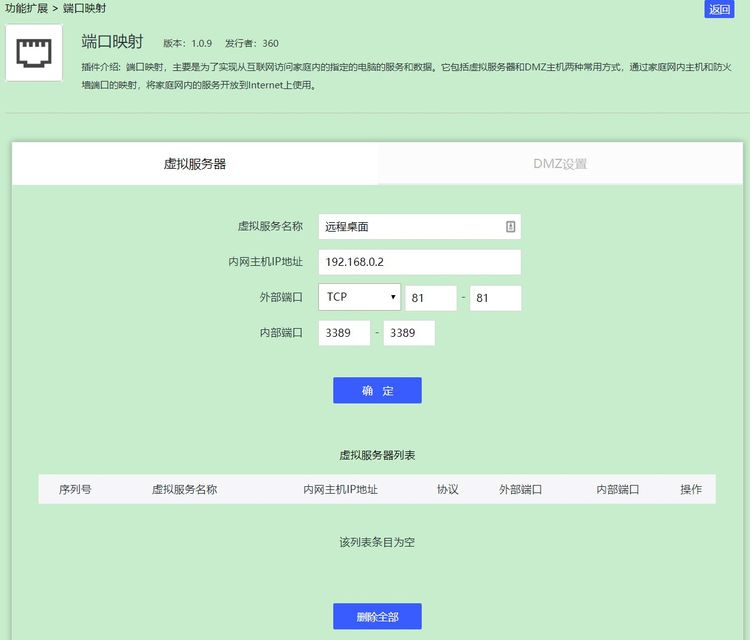
Task: Click the internal port start field 3389
Action: pyautogui.click(x=344, y=333)
